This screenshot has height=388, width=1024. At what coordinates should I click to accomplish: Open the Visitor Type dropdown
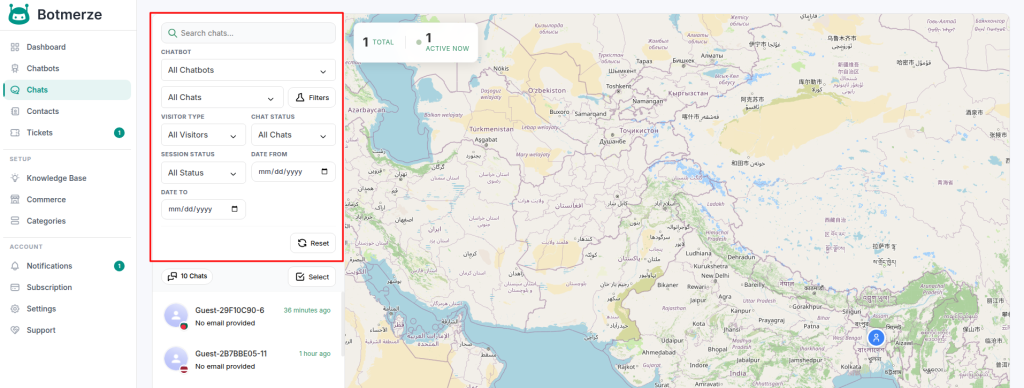pyautogui.click(x=203, y=135)
